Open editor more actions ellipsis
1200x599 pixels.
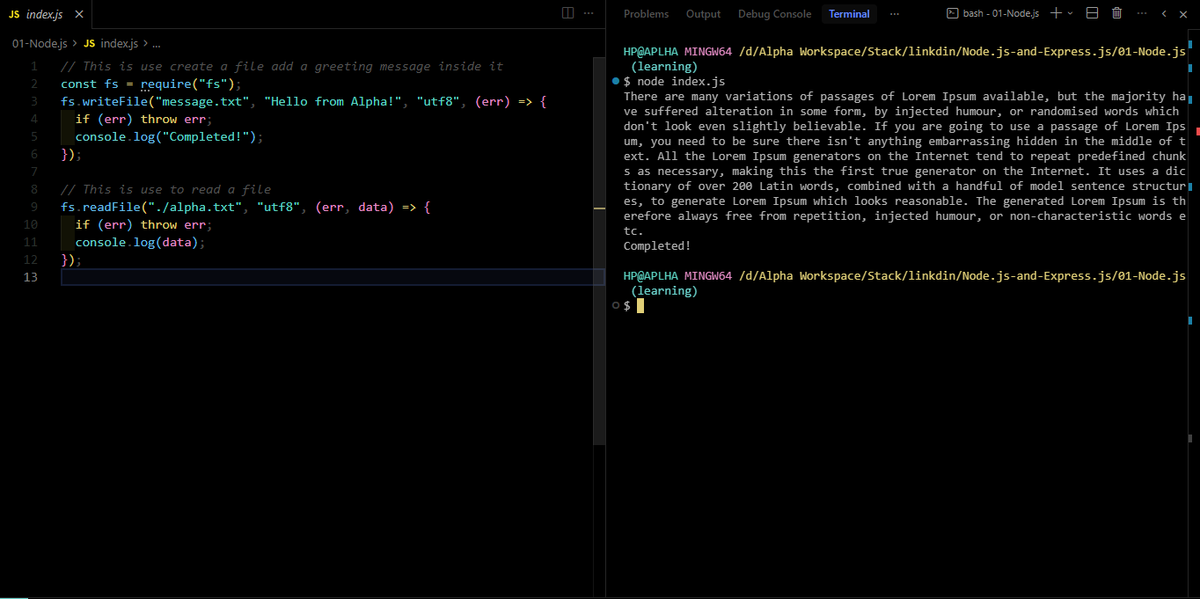pyautogui.click(x=588, y=14)
